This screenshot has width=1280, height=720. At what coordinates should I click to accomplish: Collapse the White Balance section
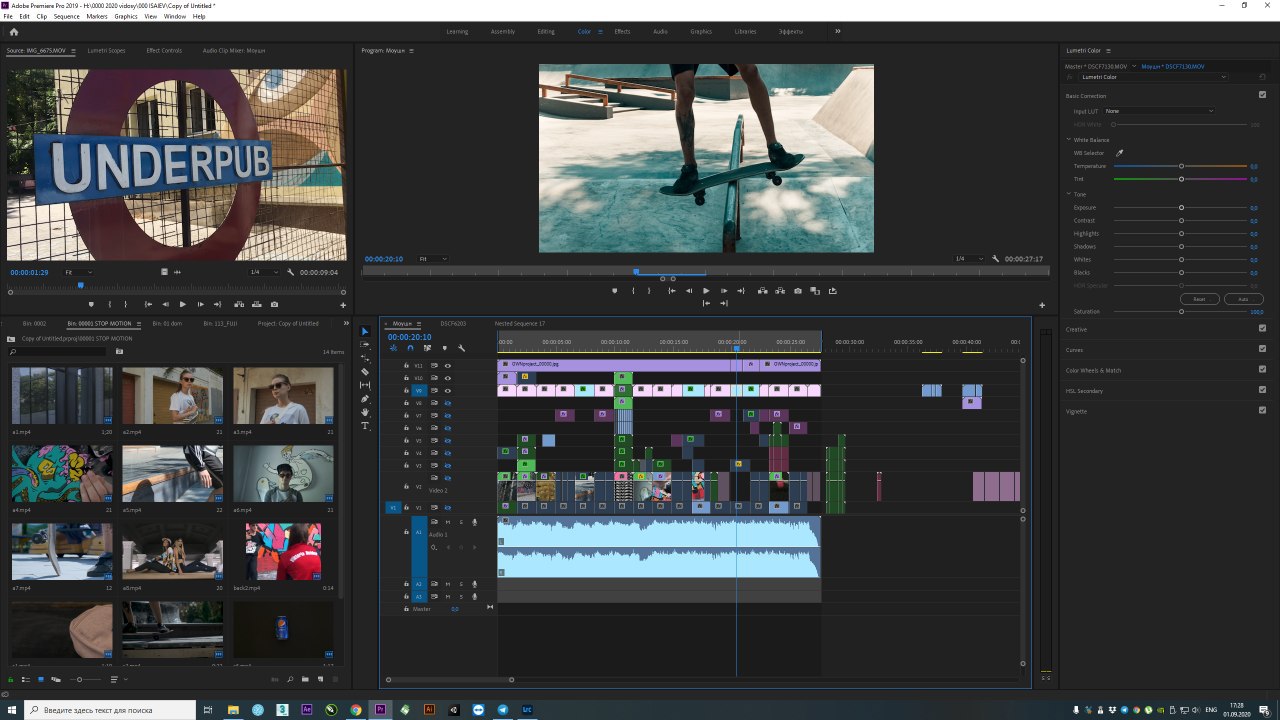pos(1069,140)
